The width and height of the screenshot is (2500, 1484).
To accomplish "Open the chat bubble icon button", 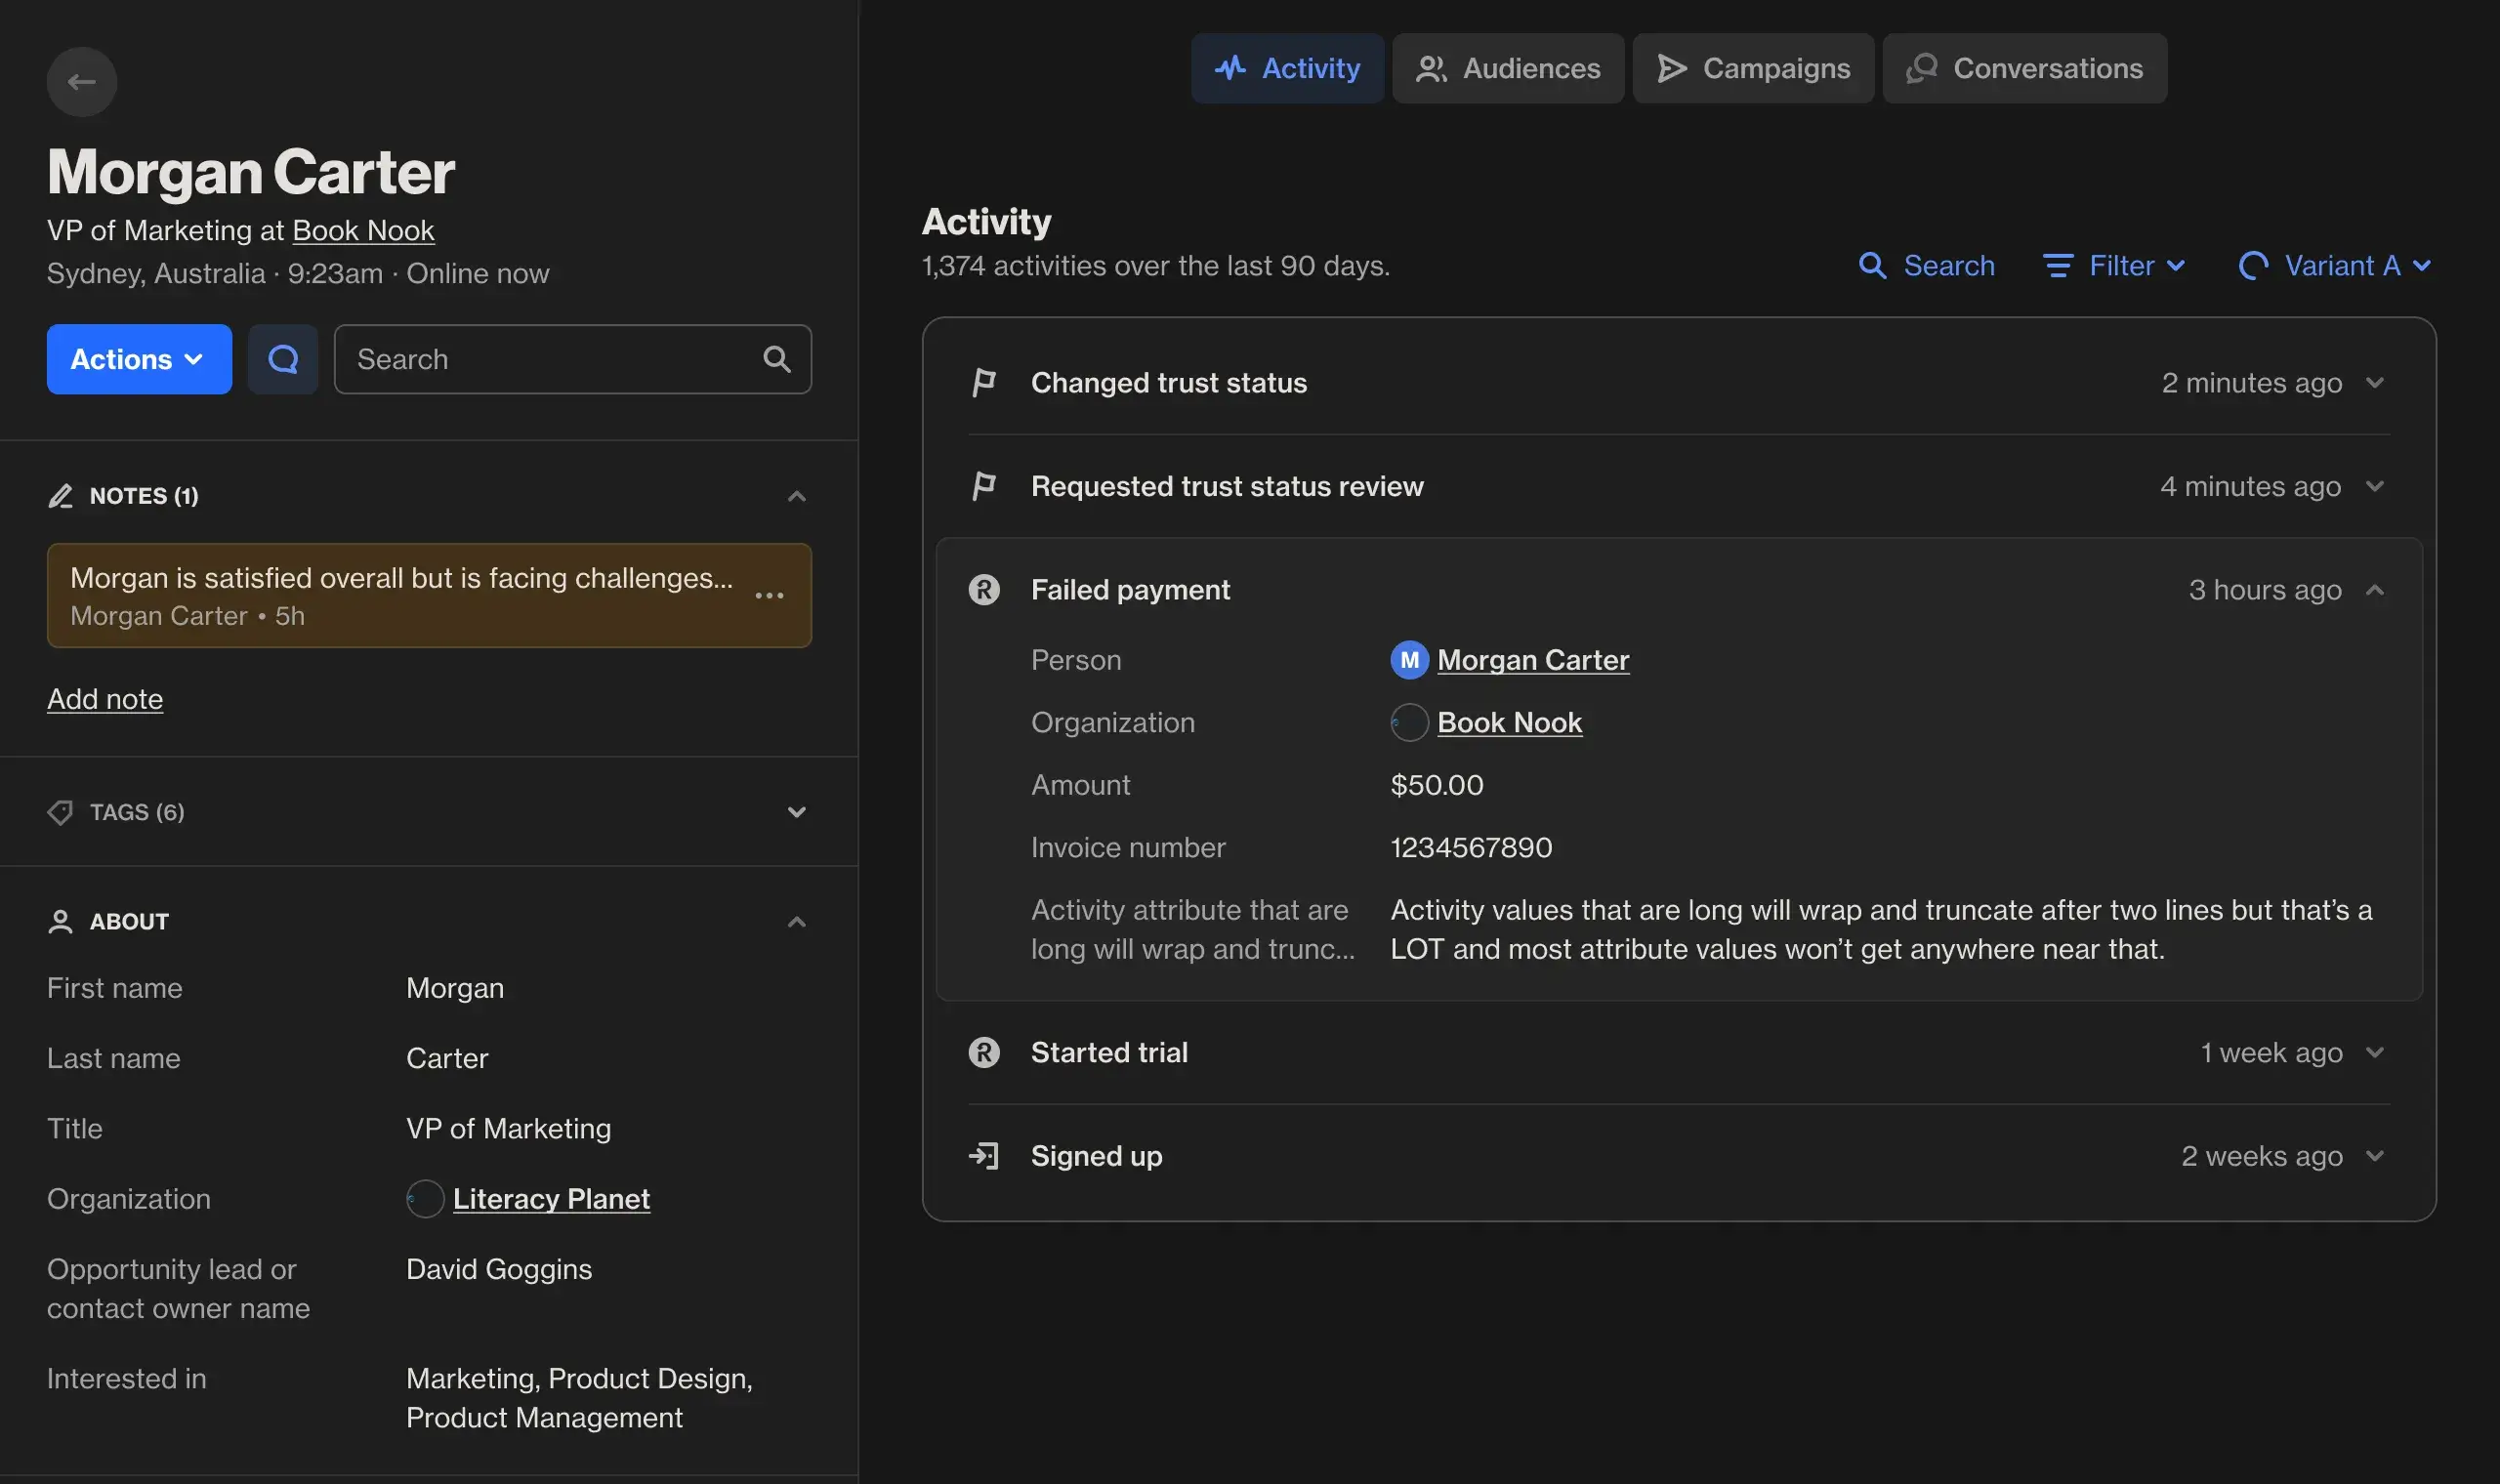I will click(283, 359).
